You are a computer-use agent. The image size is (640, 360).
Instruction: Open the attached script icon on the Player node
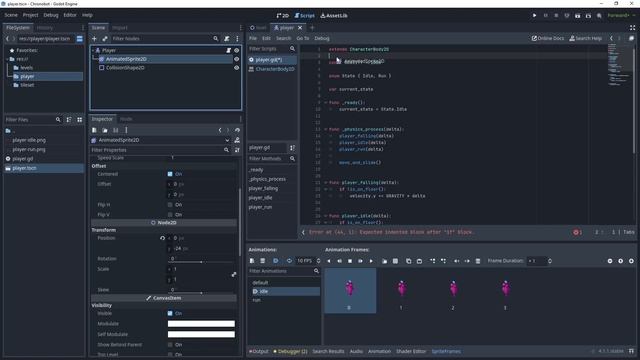pyautogui.click(x=229, y=50)
